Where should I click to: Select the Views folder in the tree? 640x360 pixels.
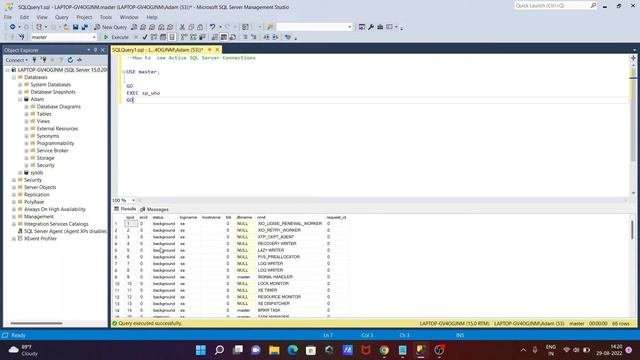pos(43,121)
